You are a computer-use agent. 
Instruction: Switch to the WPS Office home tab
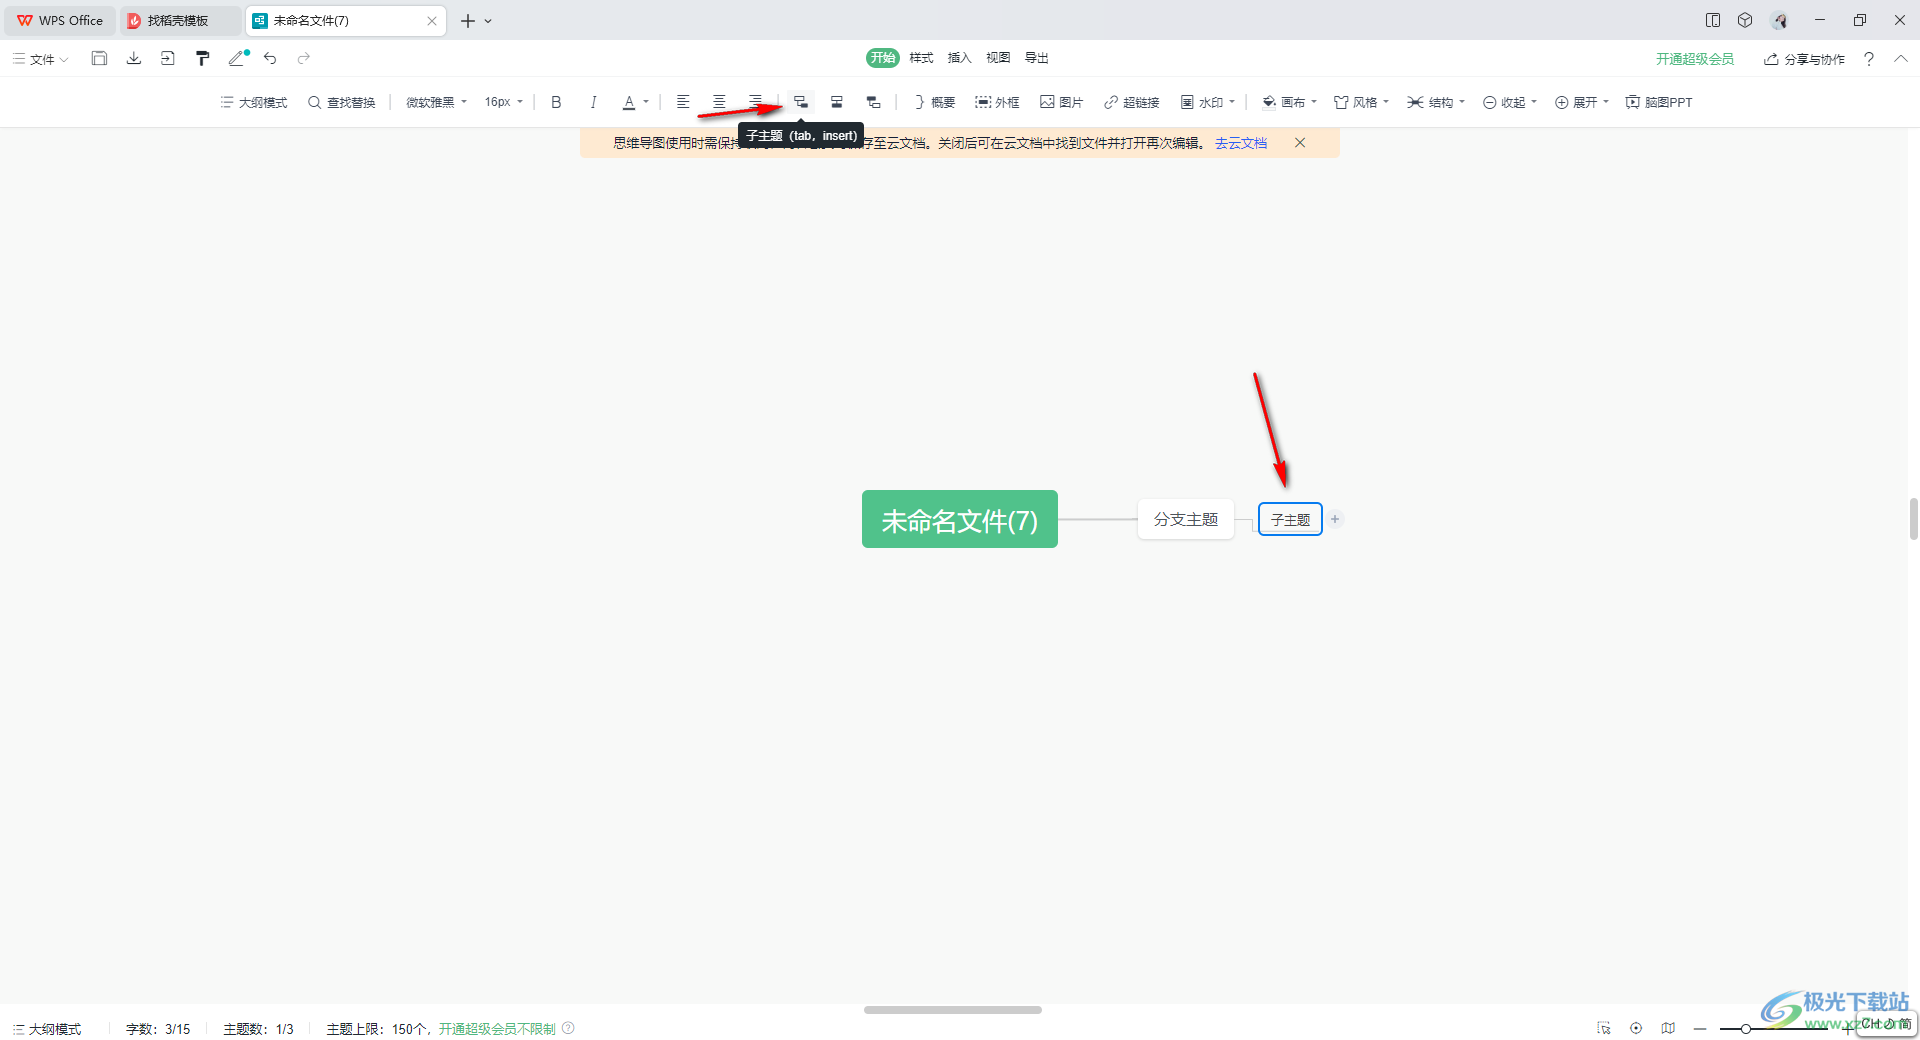60,20
